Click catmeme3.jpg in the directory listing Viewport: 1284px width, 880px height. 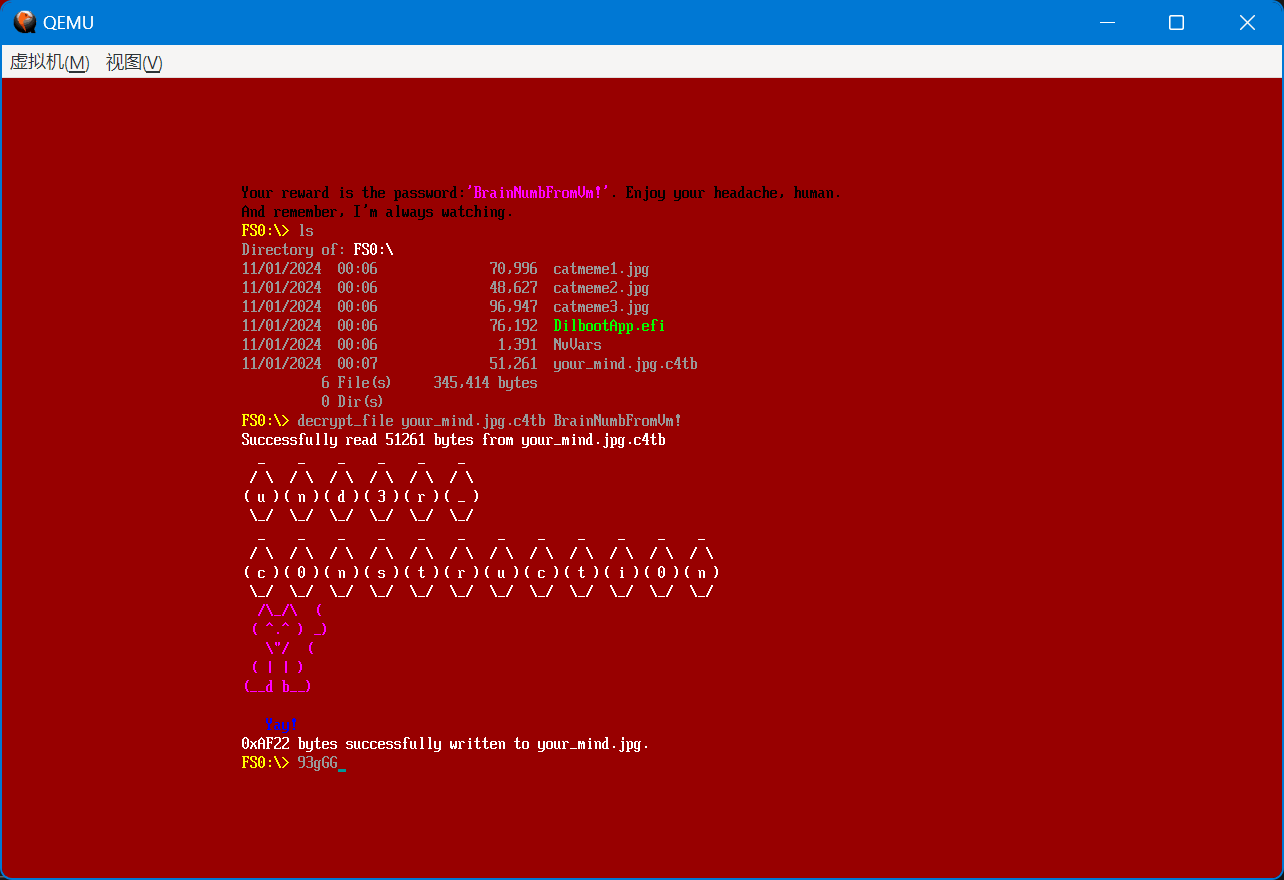click(600, 307)
